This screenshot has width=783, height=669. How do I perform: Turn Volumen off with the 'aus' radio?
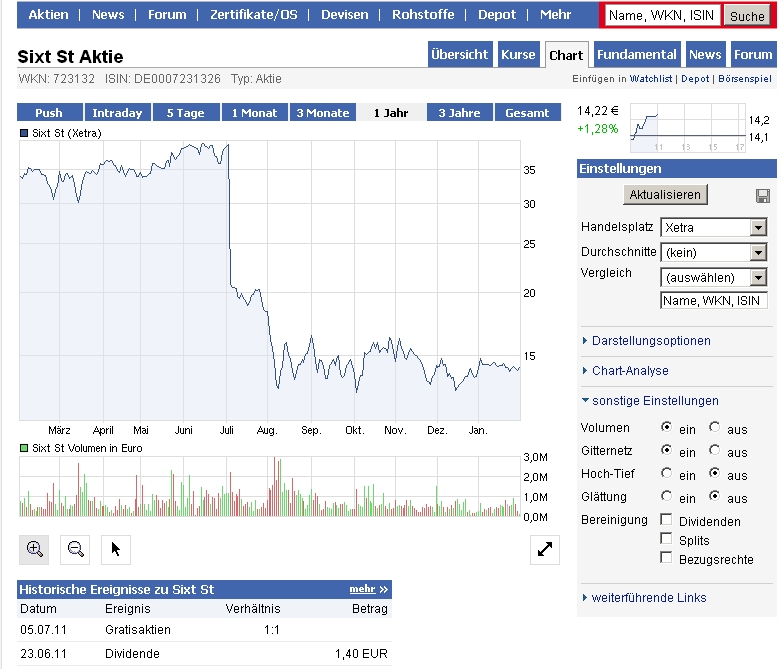(x=715, y=427)
